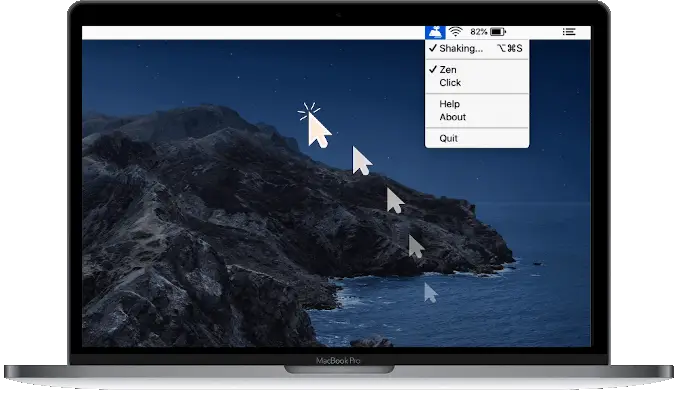Viewport: 680px width, 395px height.
Task: Uncheck the Zen checkmark
Action: pos(433,69)
